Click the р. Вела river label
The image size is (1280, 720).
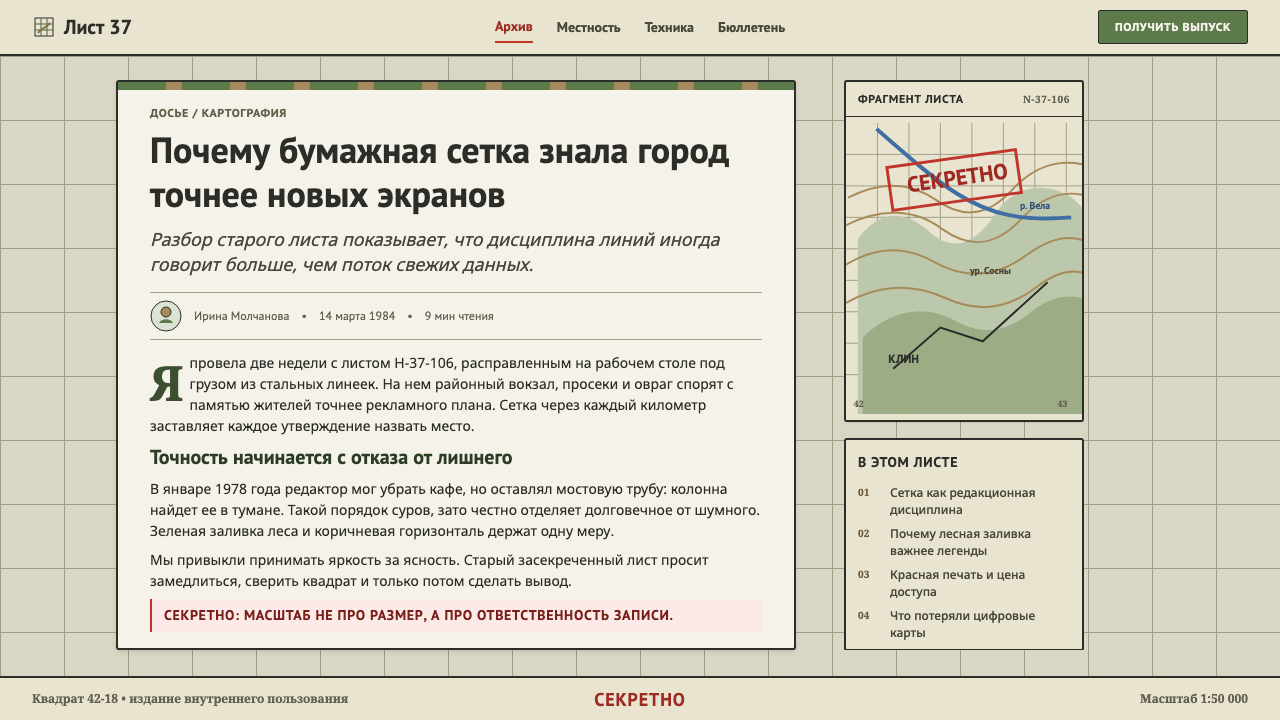point(1035,206)
